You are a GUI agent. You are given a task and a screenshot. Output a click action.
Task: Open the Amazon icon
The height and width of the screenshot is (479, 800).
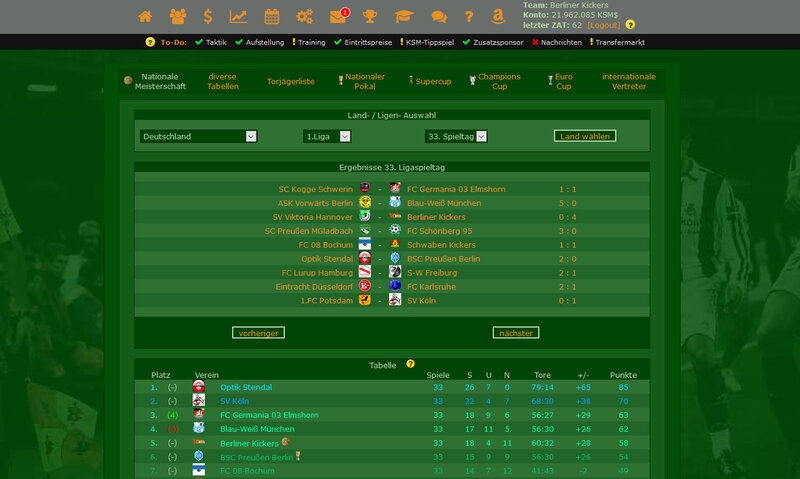[498, 17]
